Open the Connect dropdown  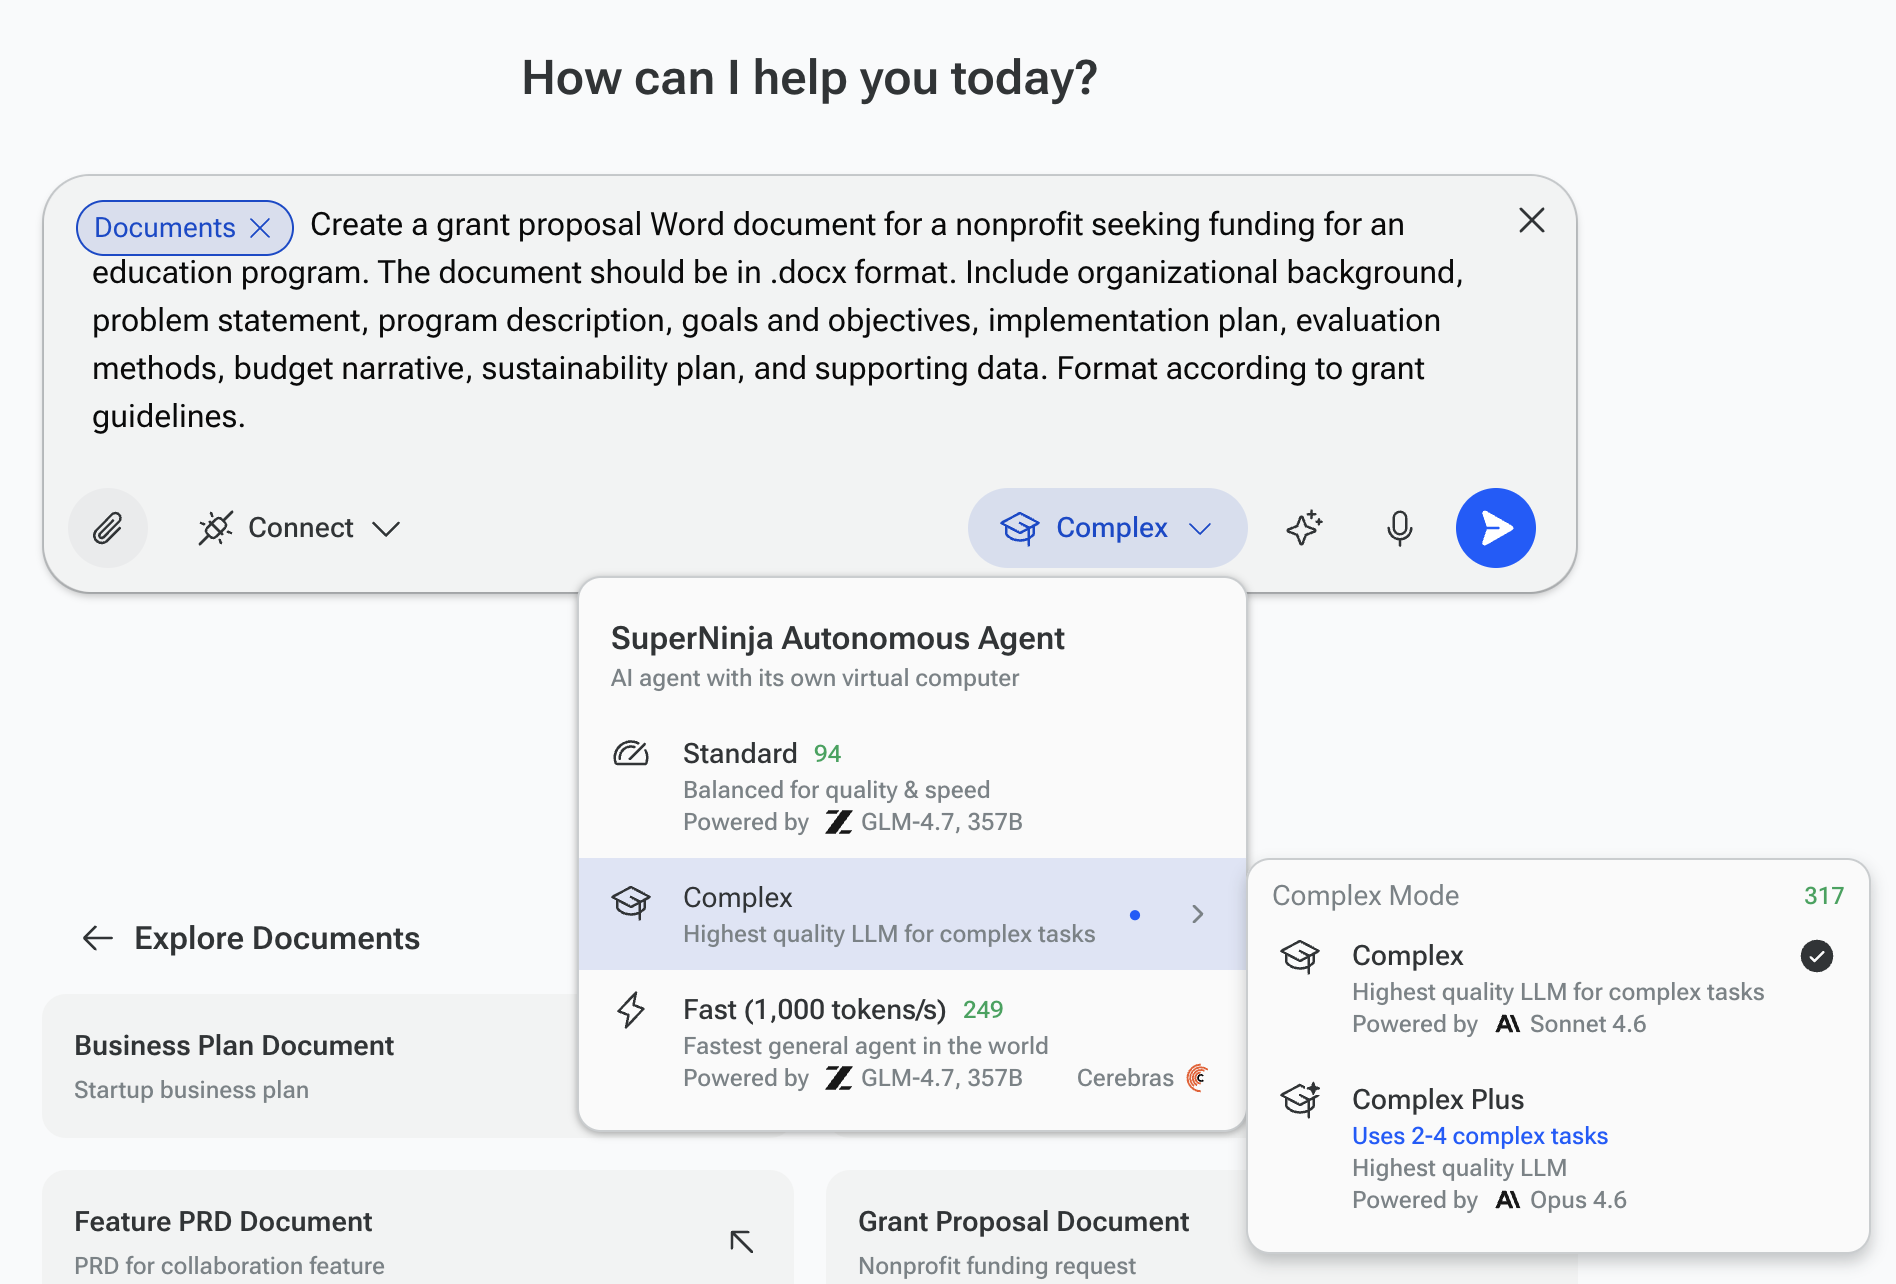coord(300,528)
